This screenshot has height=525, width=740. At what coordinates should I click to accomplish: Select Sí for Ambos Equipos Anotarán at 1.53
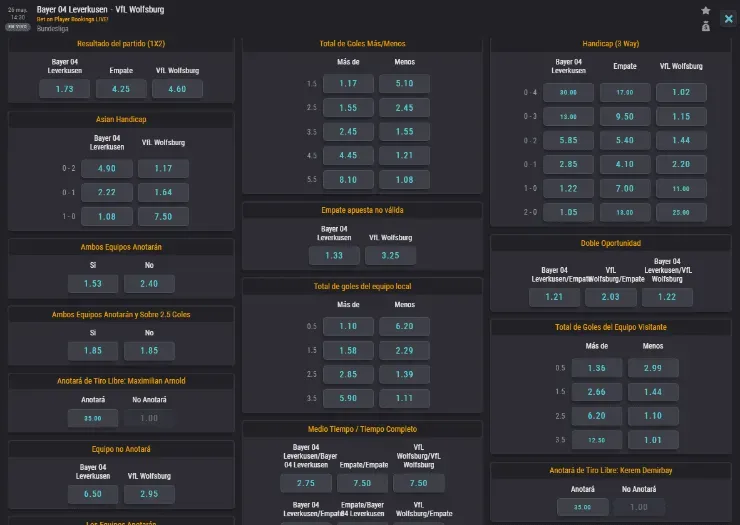tap(93, 283)
